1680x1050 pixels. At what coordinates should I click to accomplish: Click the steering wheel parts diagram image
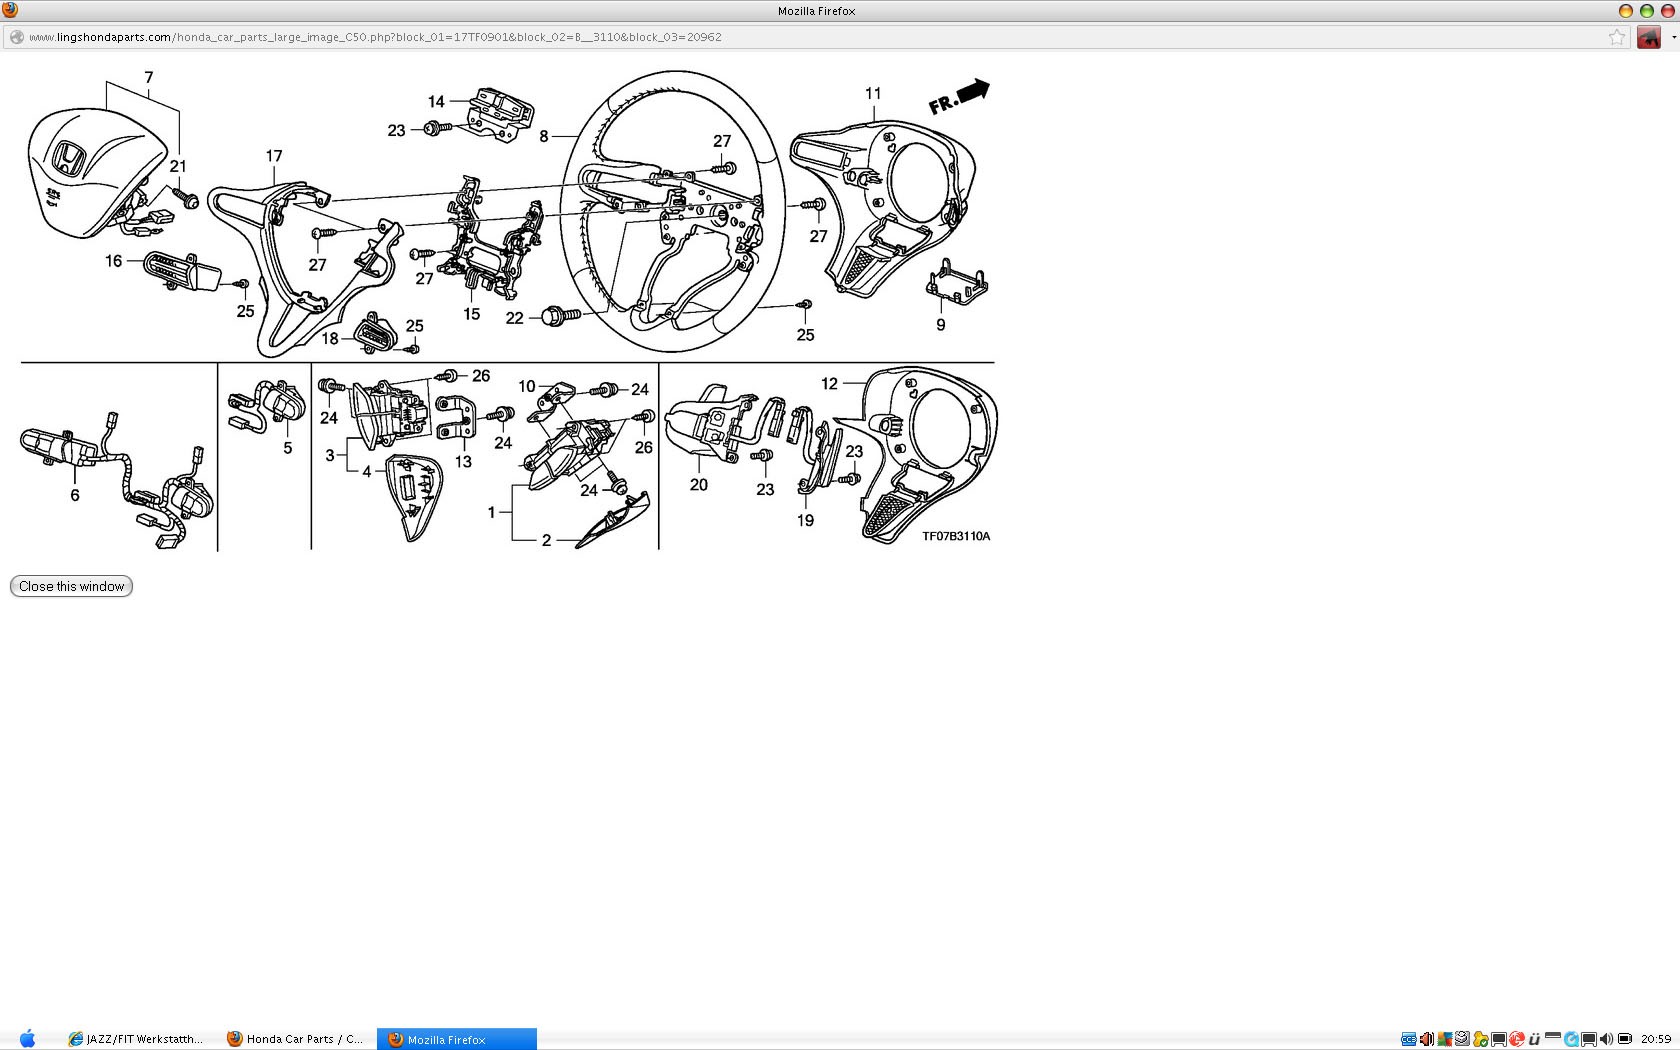507,310
